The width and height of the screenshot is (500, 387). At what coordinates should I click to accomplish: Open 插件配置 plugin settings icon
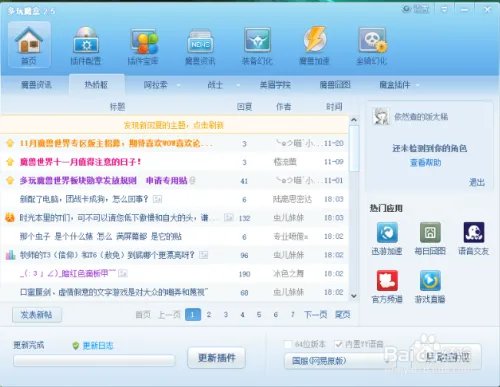[86, 45]
